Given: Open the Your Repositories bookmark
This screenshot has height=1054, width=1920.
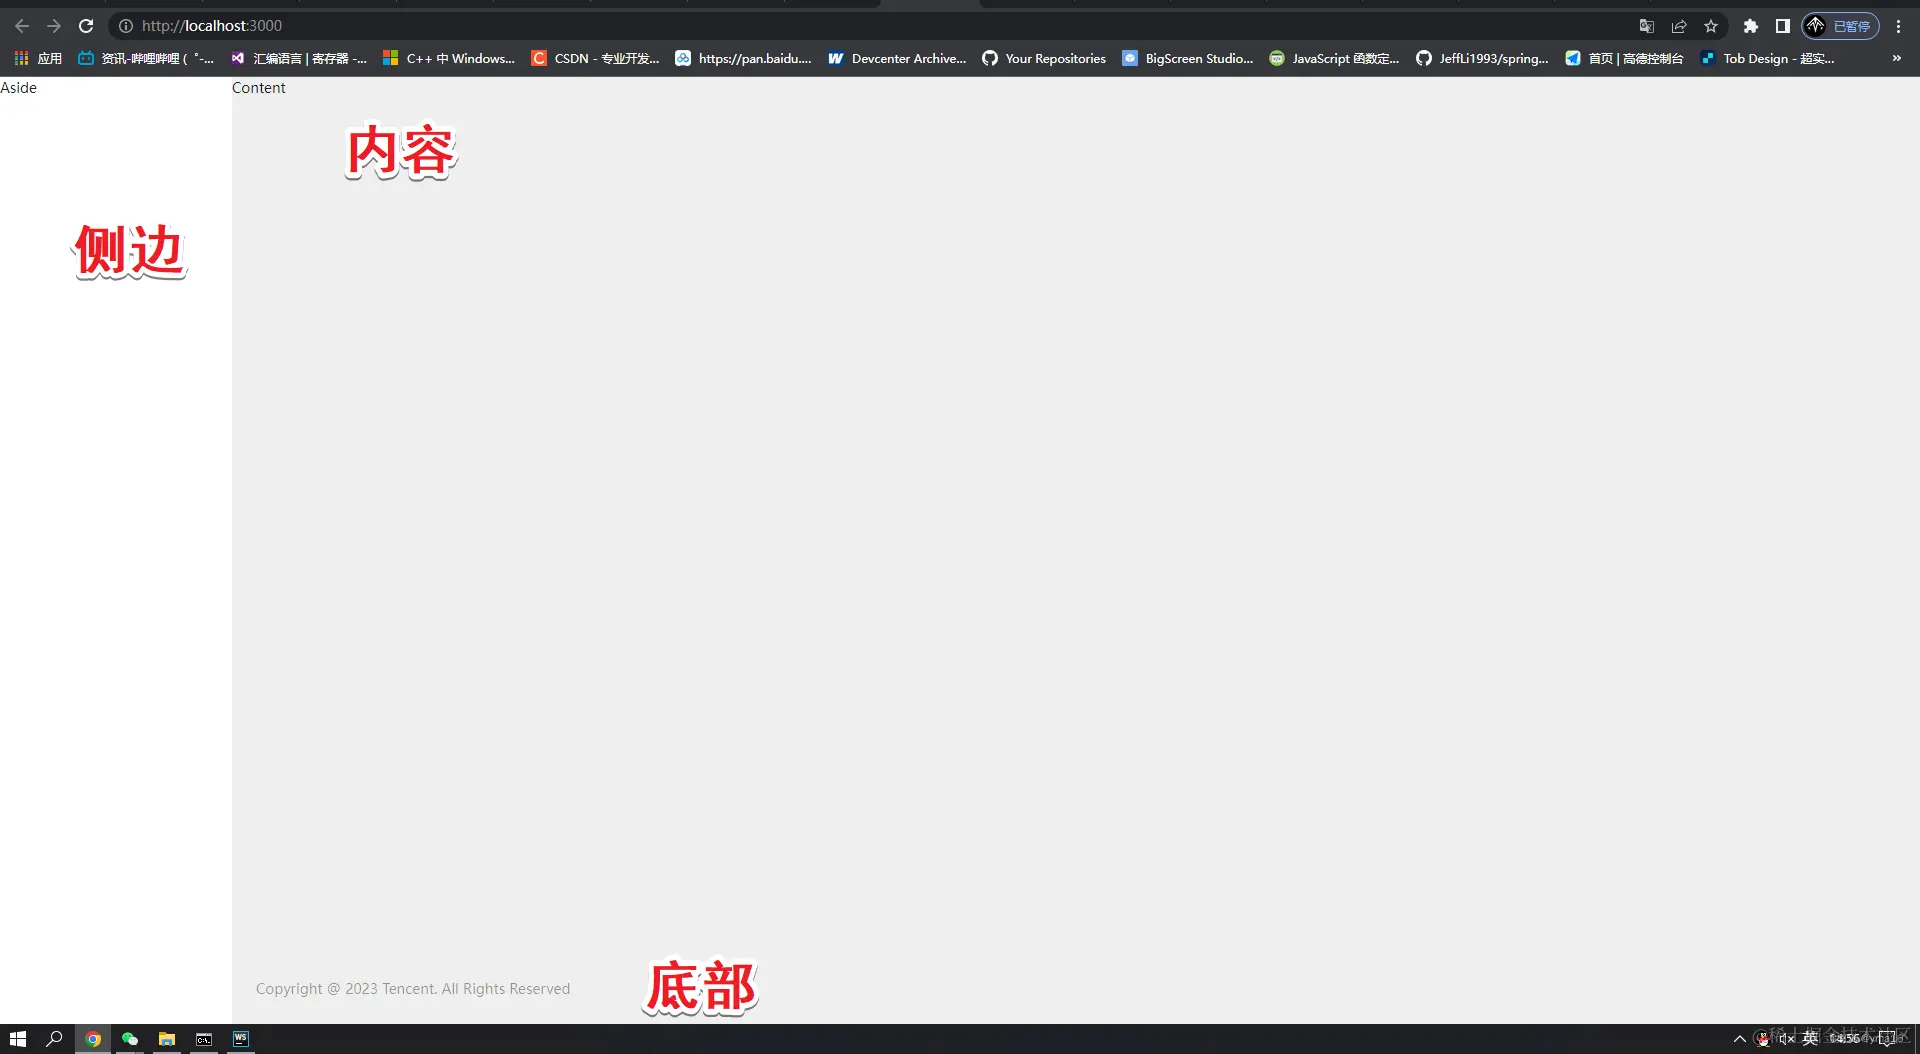Looking at the screenshot, I should [1044, 58].
